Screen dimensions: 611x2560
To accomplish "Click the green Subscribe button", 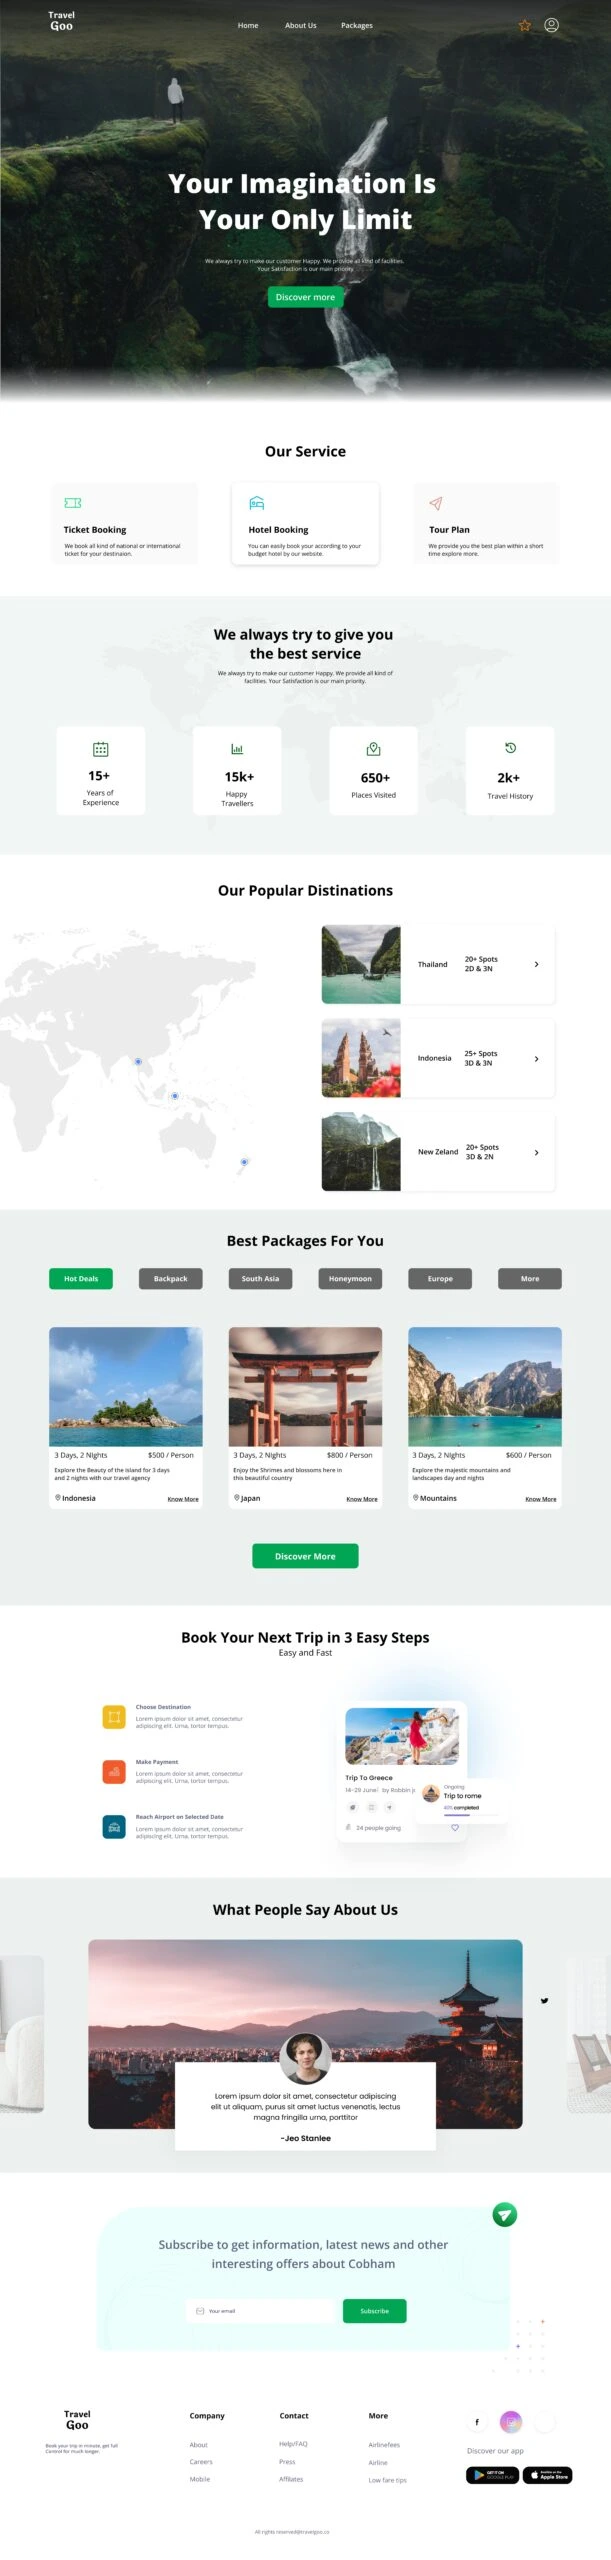I will click(374, 2310).
